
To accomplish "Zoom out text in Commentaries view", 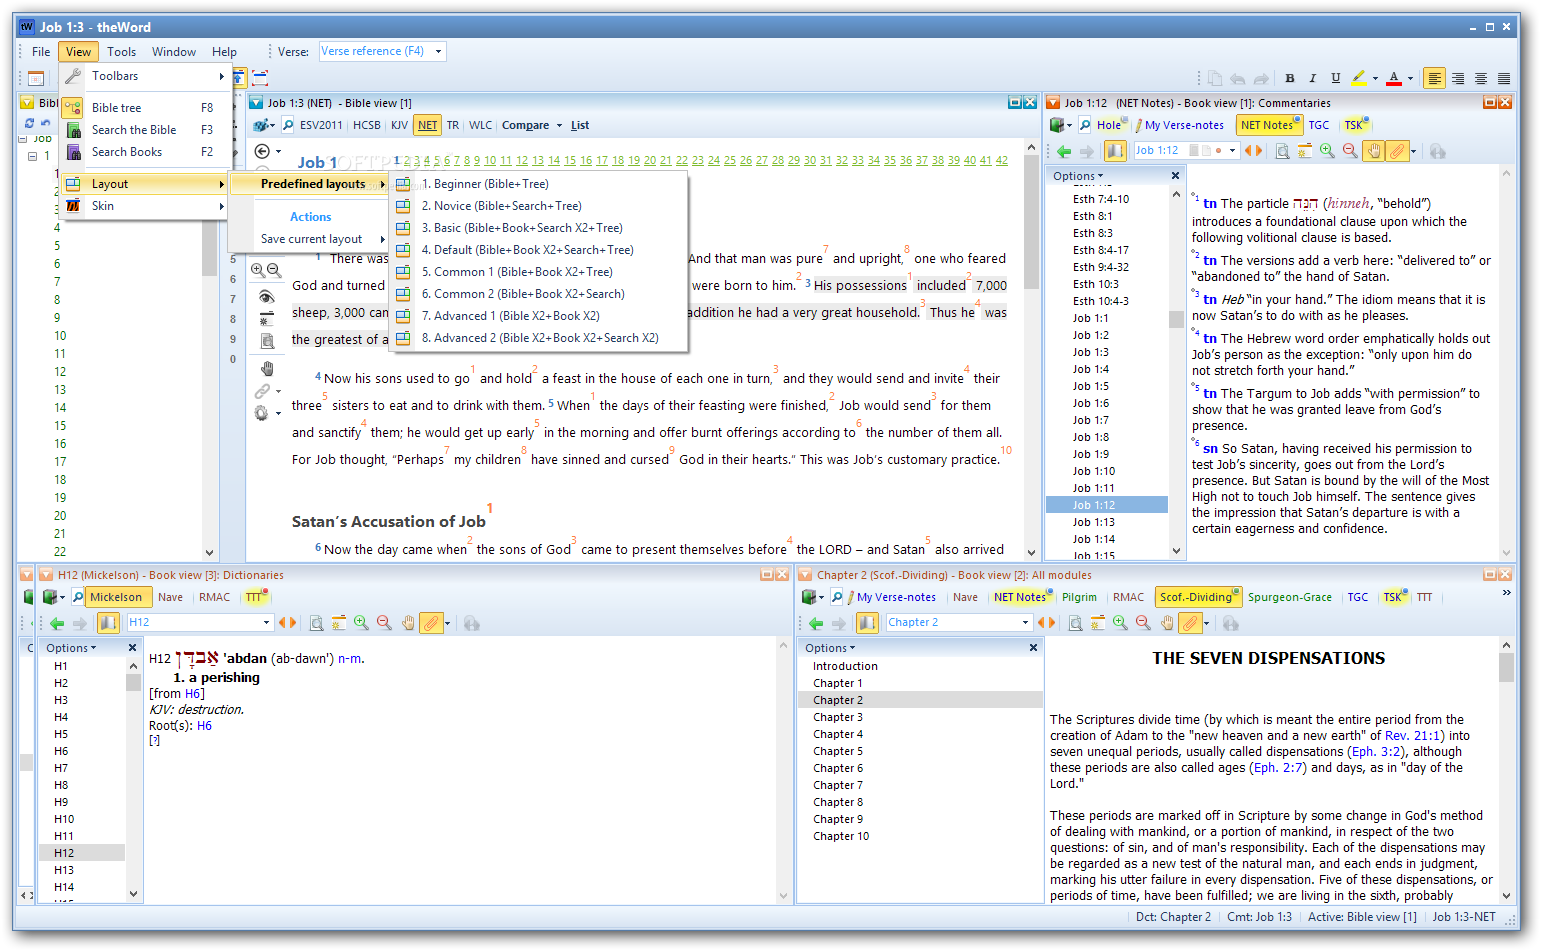I will (x=1350, y=151).
